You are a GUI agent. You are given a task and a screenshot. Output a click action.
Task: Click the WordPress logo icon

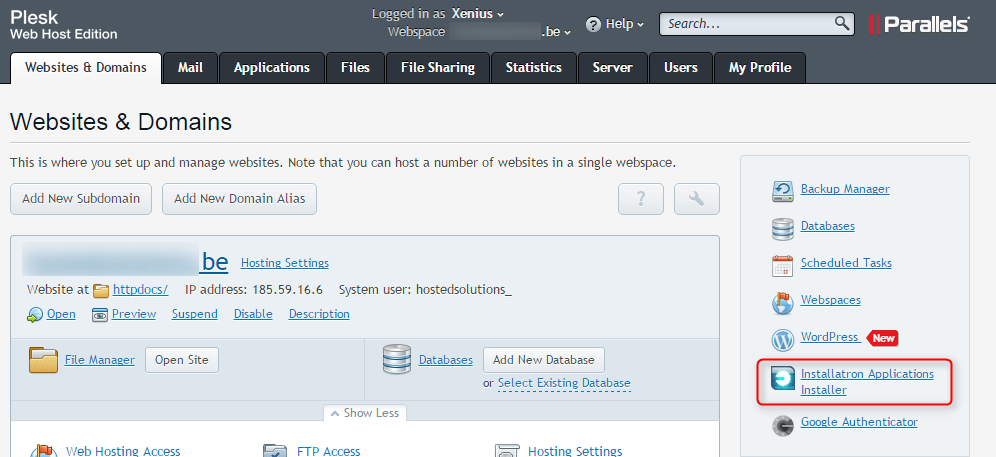[783, 340]
